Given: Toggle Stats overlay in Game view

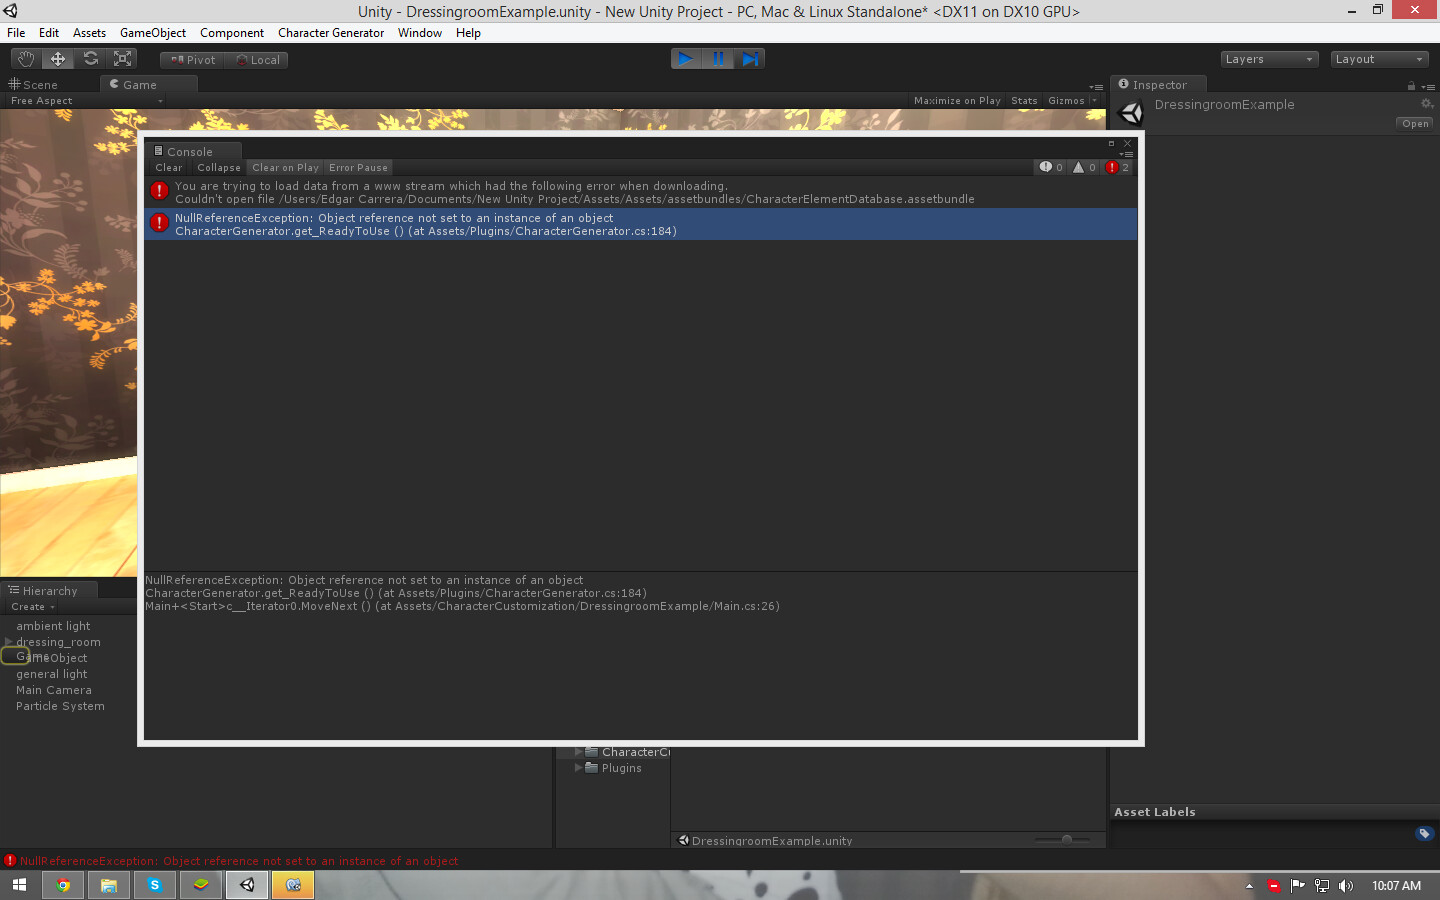Looking at the screenshot, I should click(x=1024, y=101).
